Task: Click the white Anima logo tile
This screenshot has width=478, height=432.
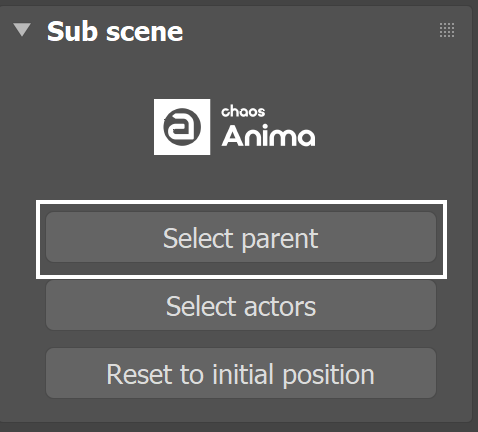Action: 182,127
